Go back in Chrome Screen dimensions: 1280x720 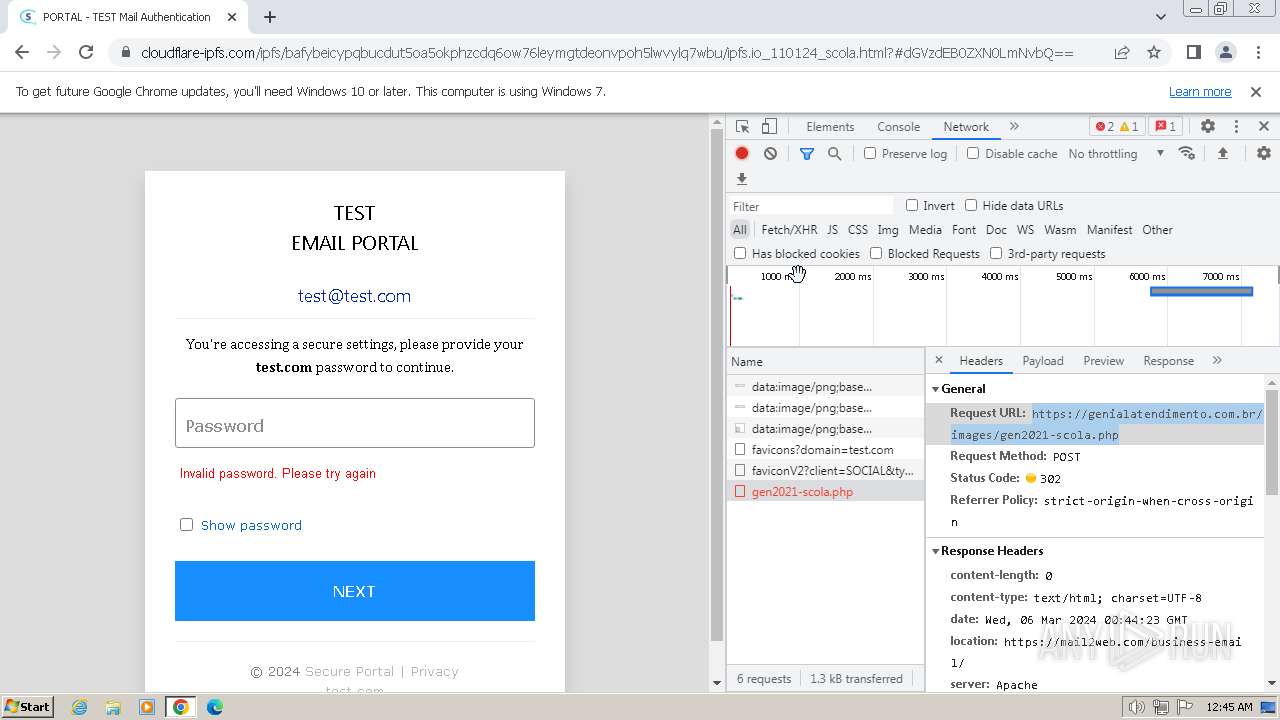(22, 53)
